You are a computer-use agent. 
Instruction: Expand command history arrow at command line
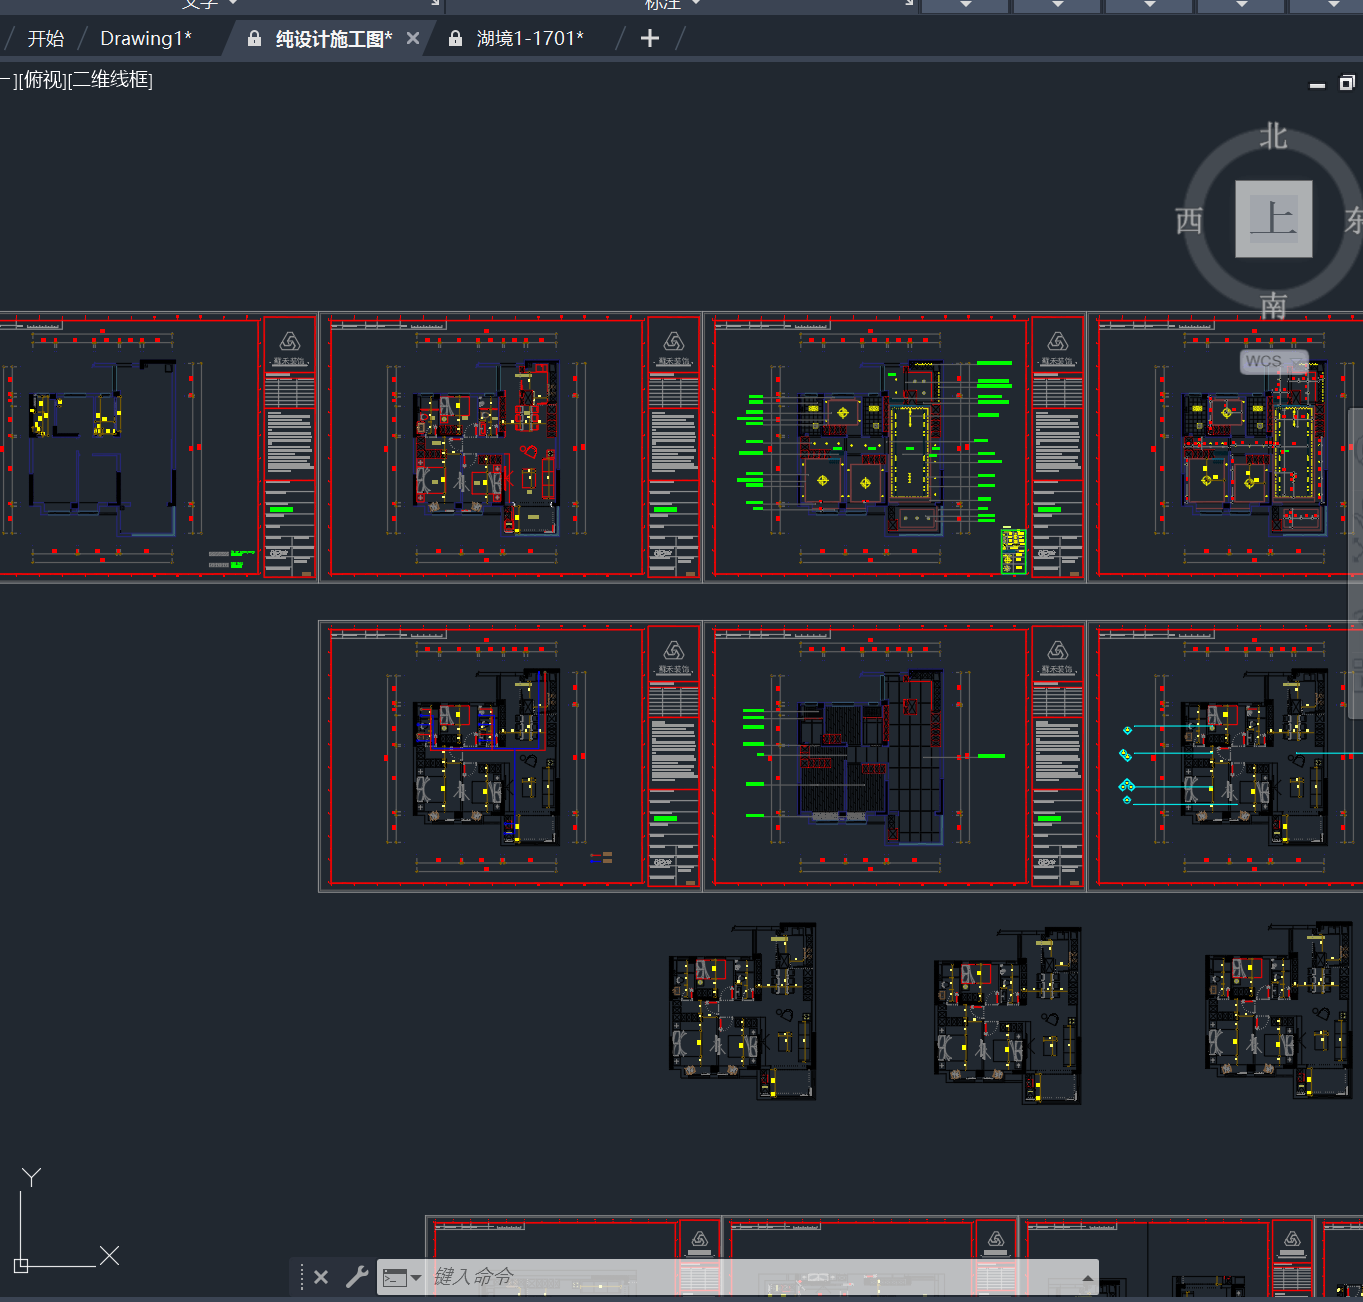1087,1278
